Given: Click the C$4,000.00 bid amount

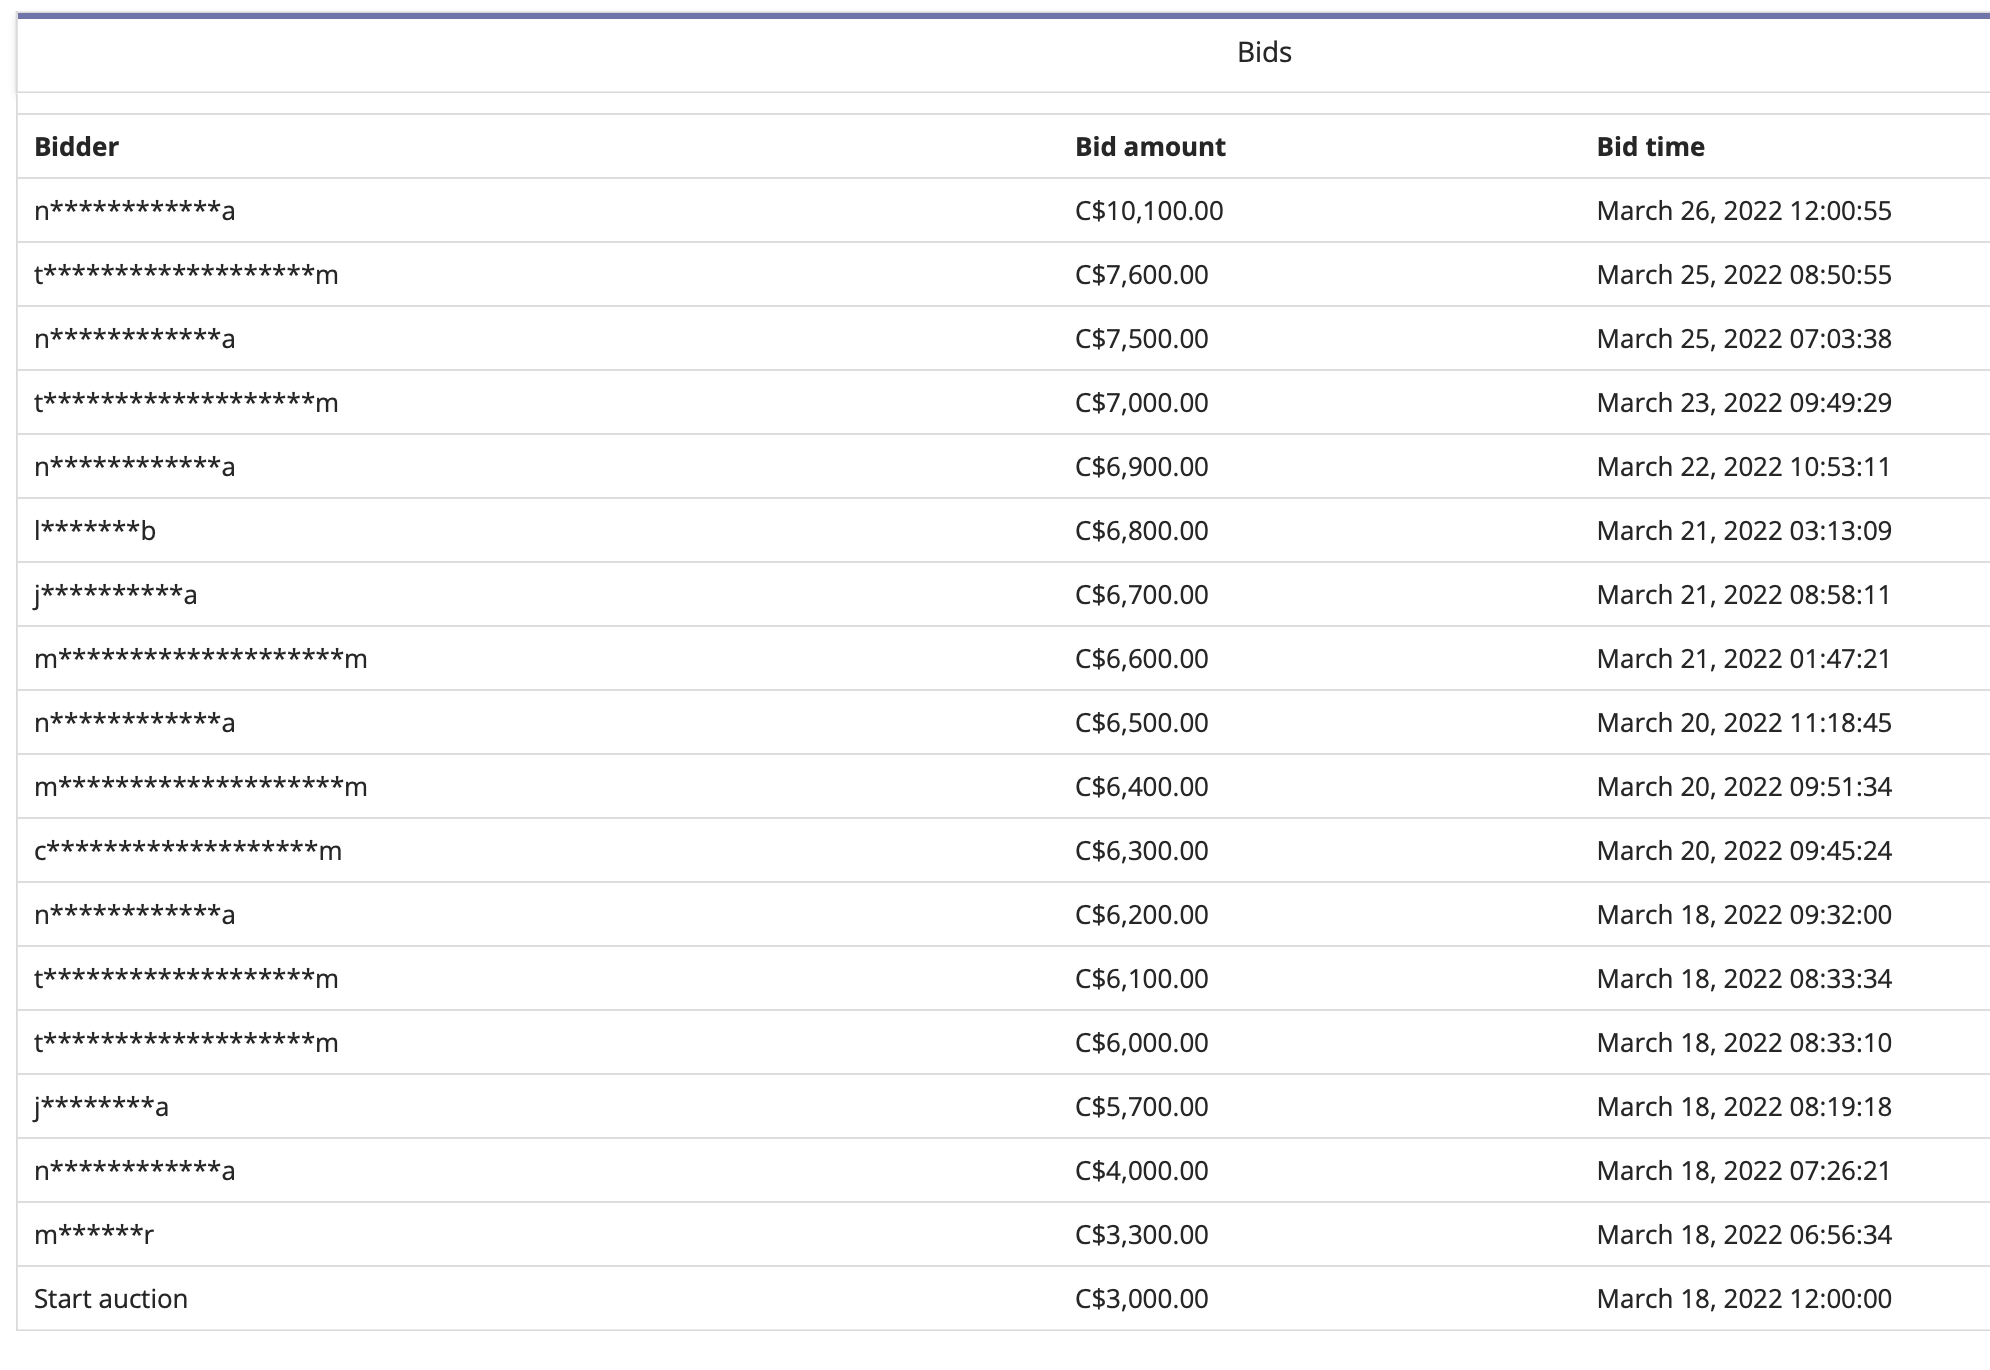Looking at the screenshot, I should pos(1141,1171).
